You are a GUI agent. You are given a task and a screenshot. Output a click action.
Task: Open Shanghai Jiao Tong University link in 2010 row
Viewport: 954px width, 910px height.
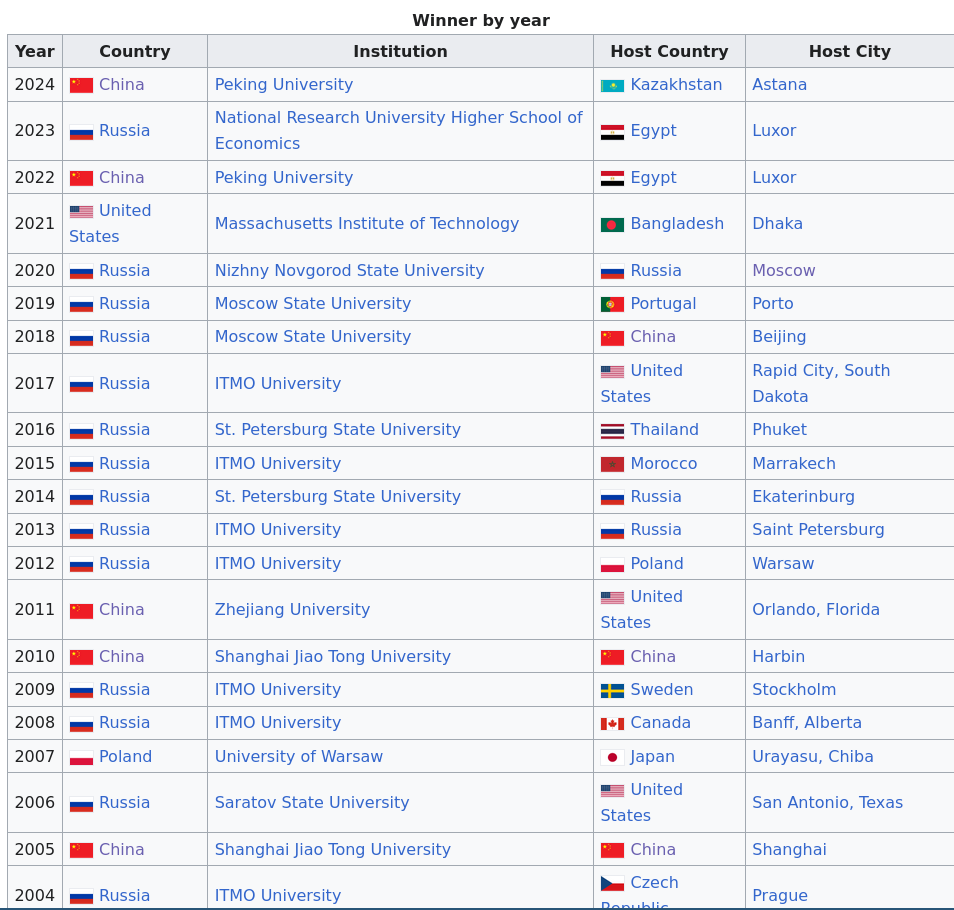tap(333, 656)
